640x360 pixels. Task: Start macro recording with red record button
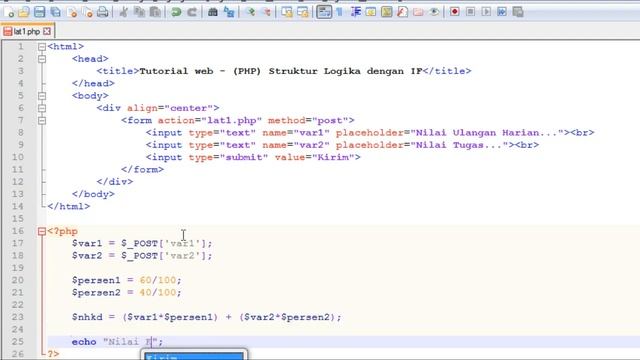455,12
